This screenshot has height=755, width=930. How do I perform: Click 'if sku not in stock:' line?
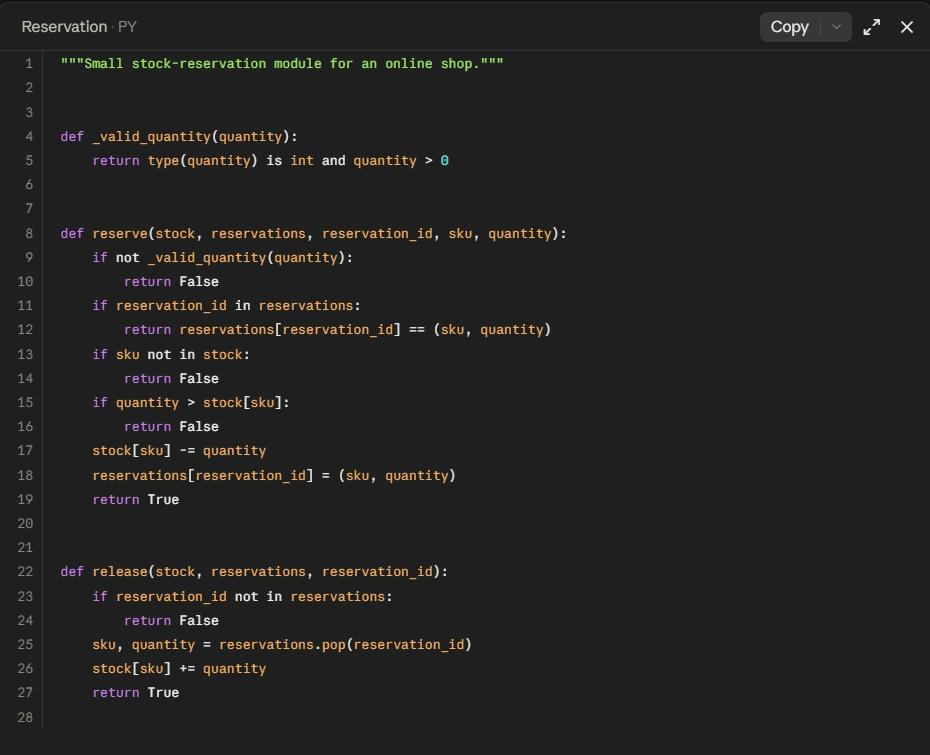tap(171, 355)
